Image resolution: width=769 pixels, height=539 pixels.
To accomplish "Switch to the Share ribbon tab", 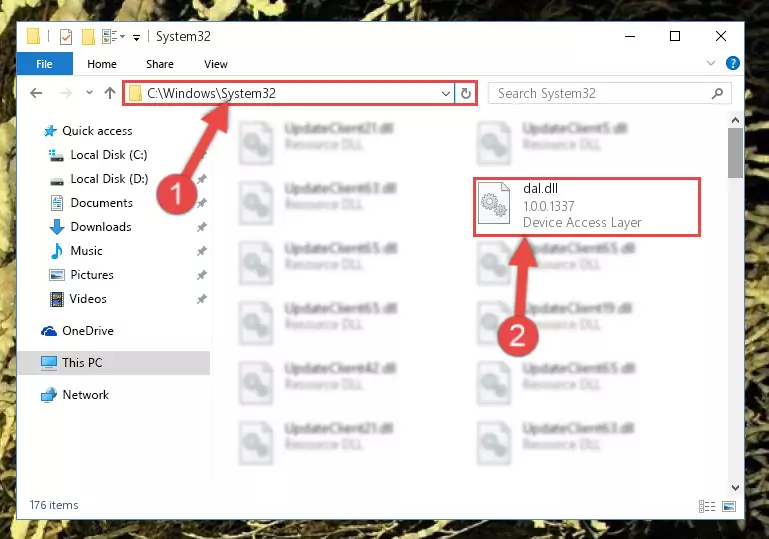I will 160,64.
